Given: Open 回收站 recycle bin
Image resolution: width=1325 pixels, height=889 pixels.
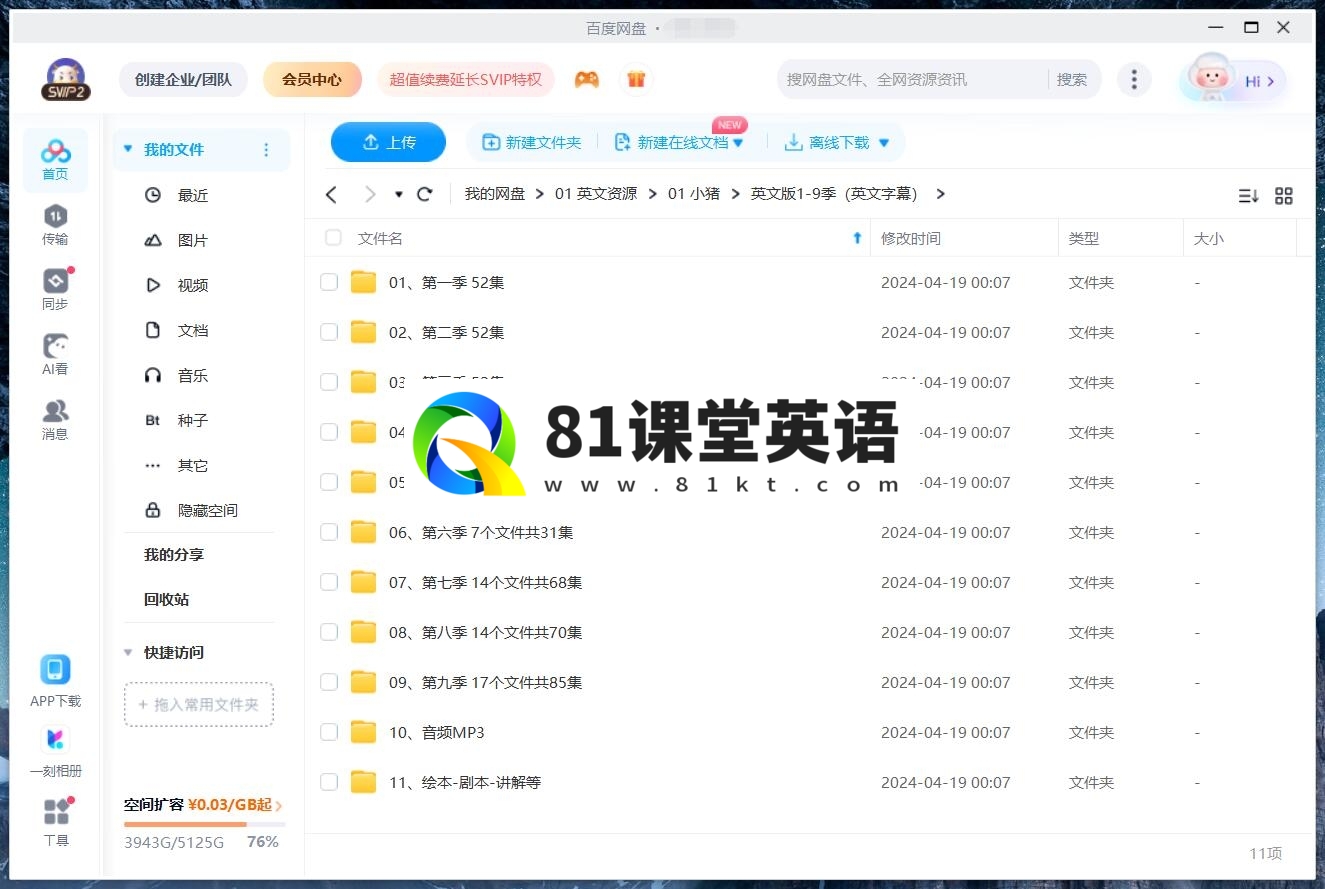Looking at the screenshot, I should [x=166, y=600].
